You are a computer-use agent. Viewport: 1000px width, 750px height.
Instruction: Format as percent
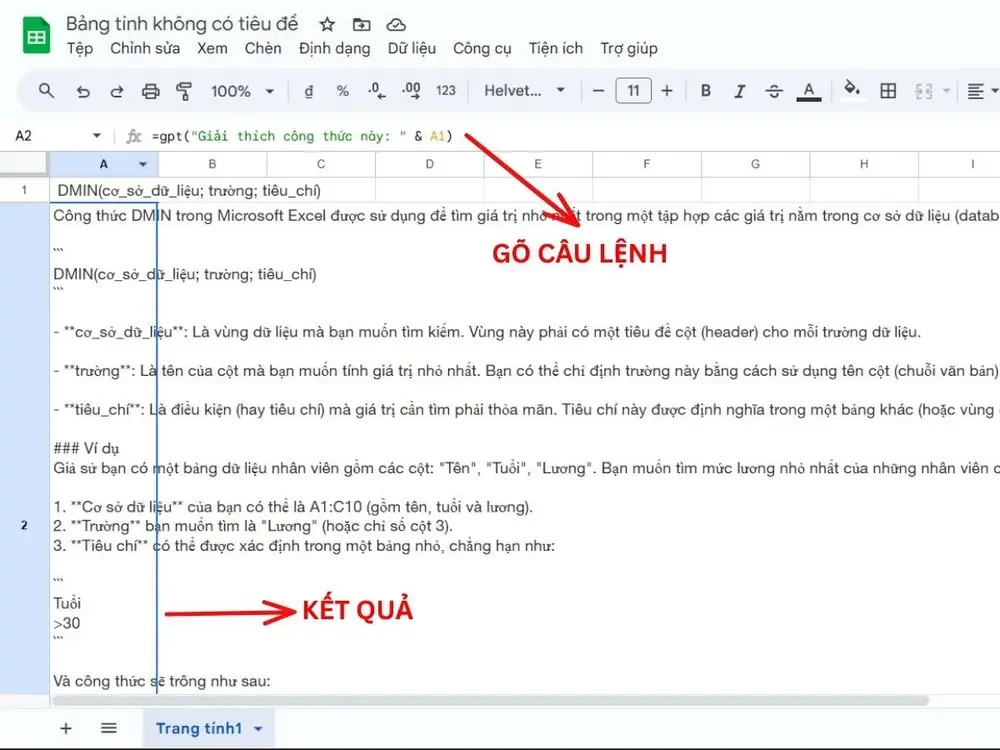tap(342, 91)
